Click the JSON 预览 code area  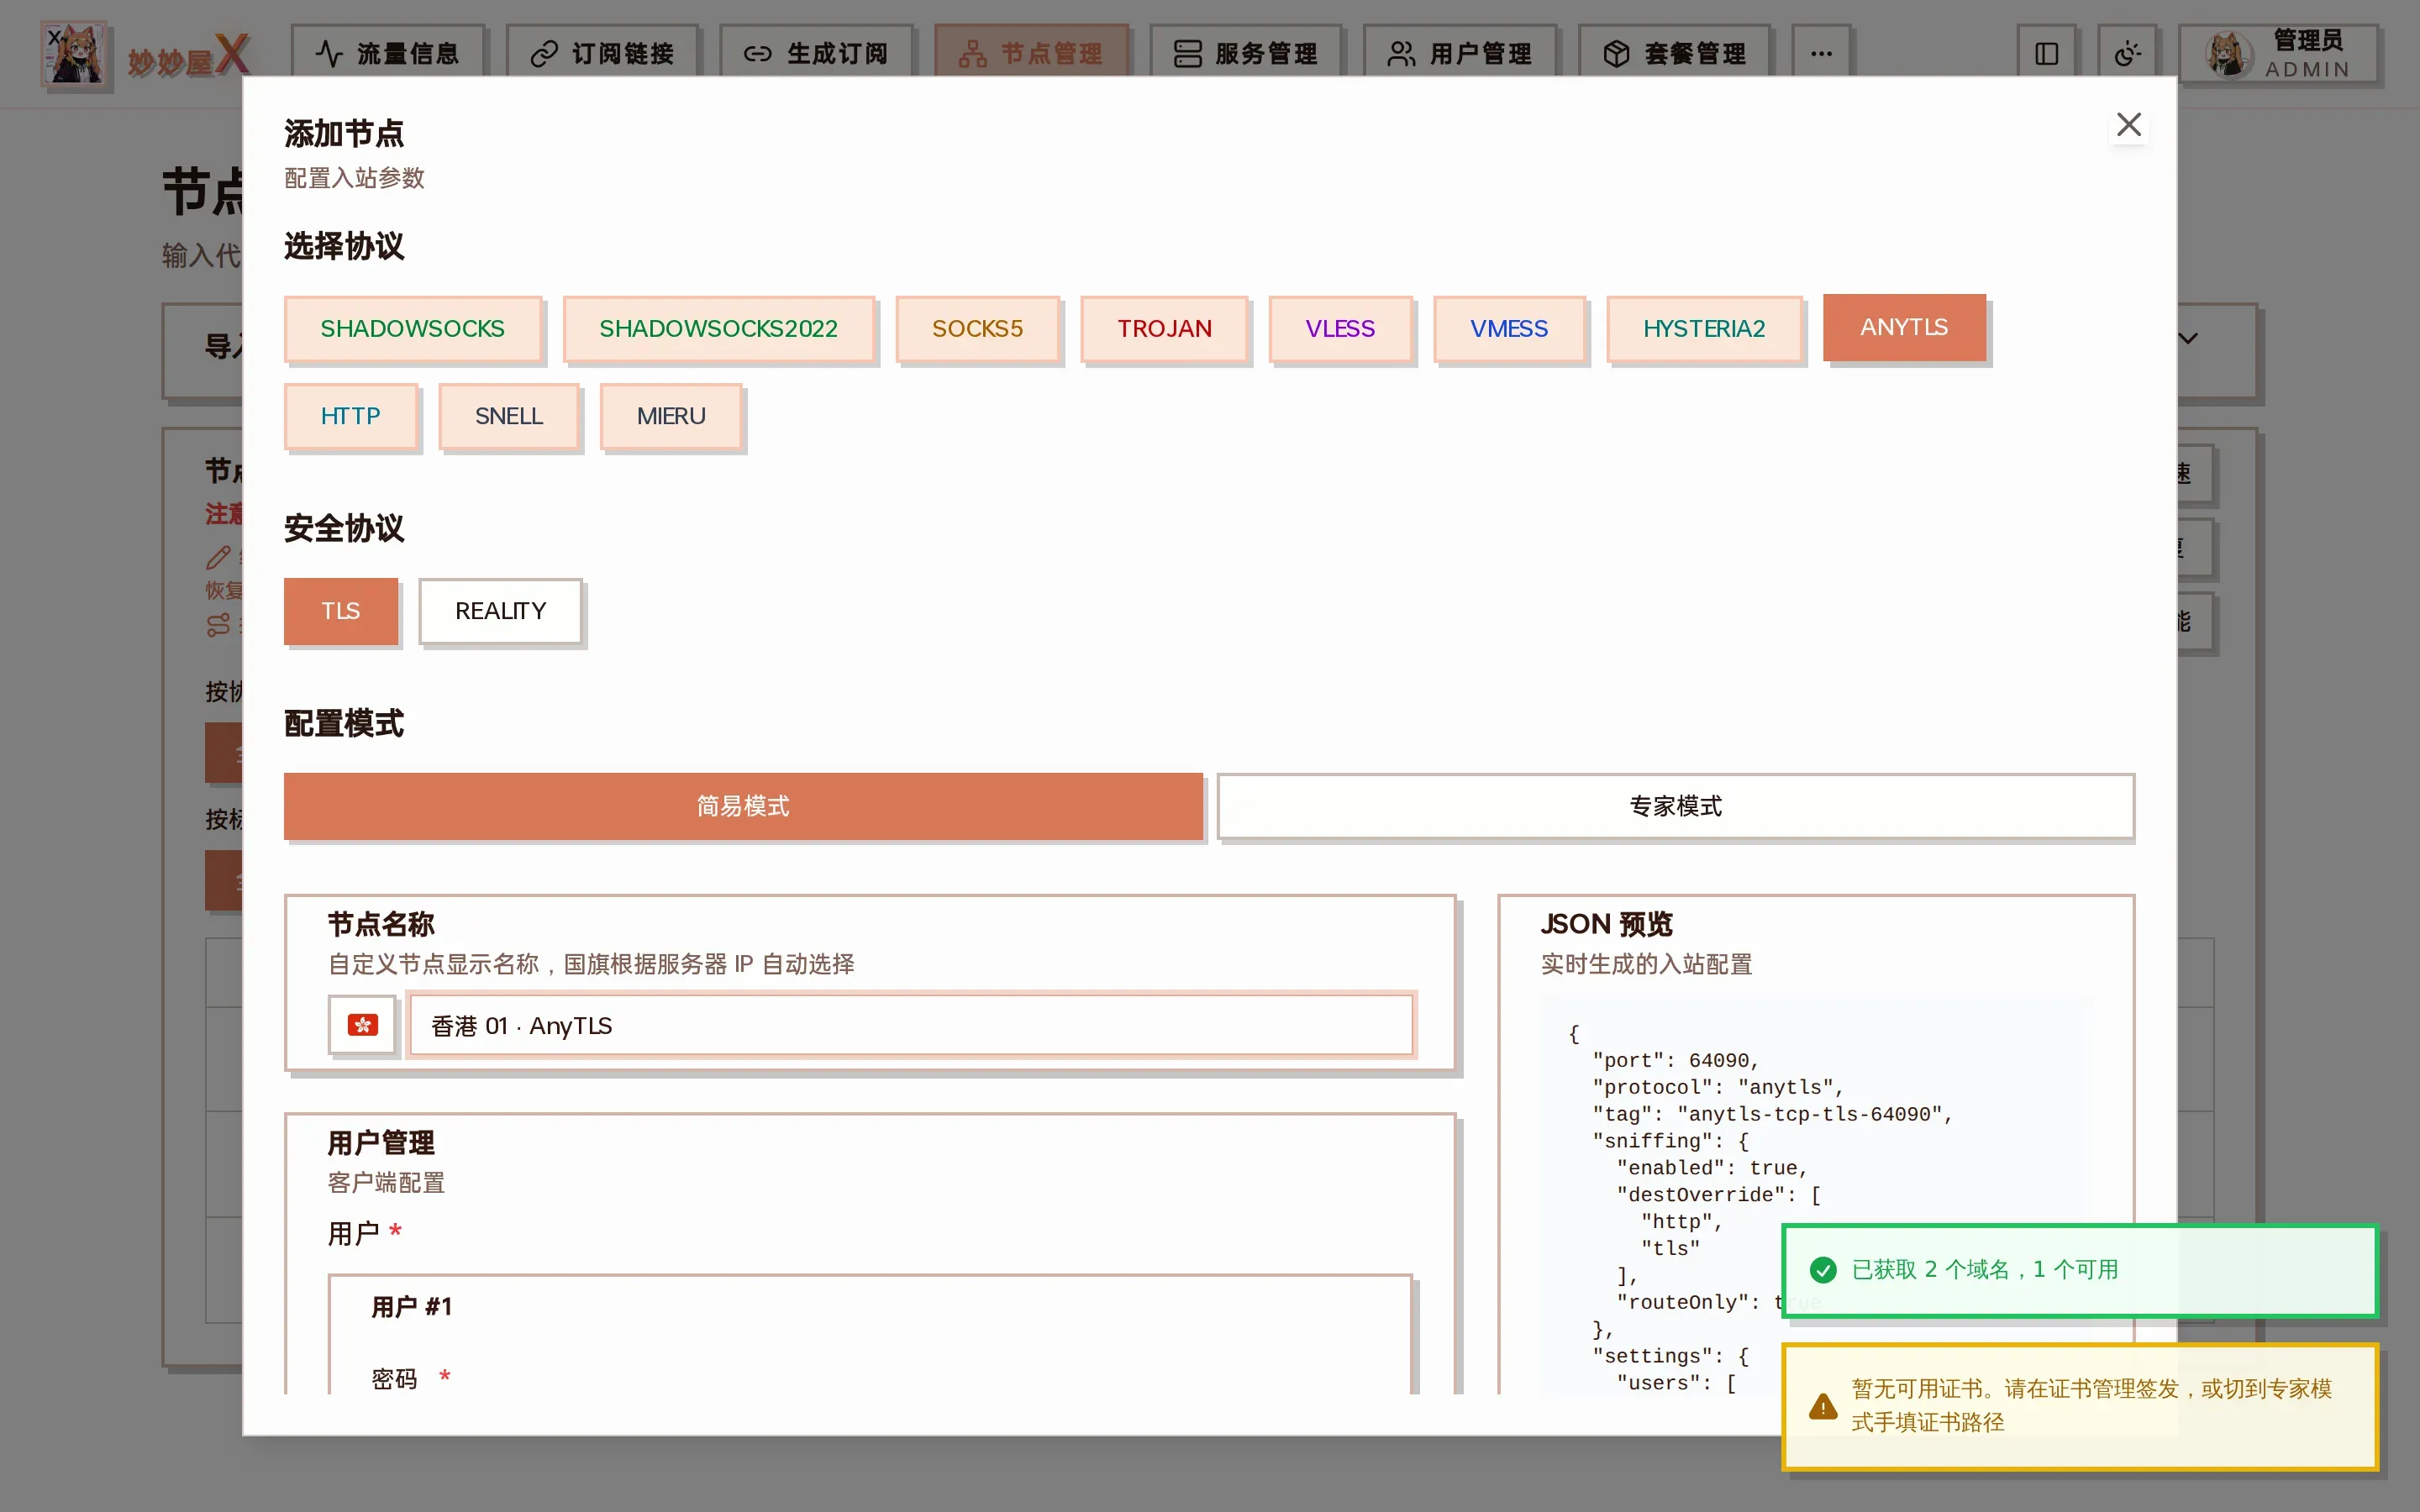coord(1815,1194)
